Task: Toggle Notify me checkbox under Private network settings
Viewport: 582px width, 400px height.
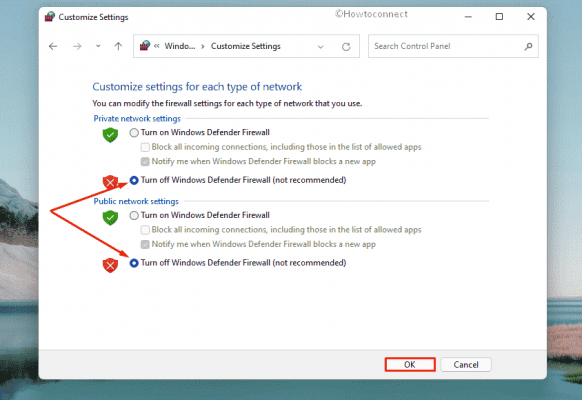Action: coord(145,161)
